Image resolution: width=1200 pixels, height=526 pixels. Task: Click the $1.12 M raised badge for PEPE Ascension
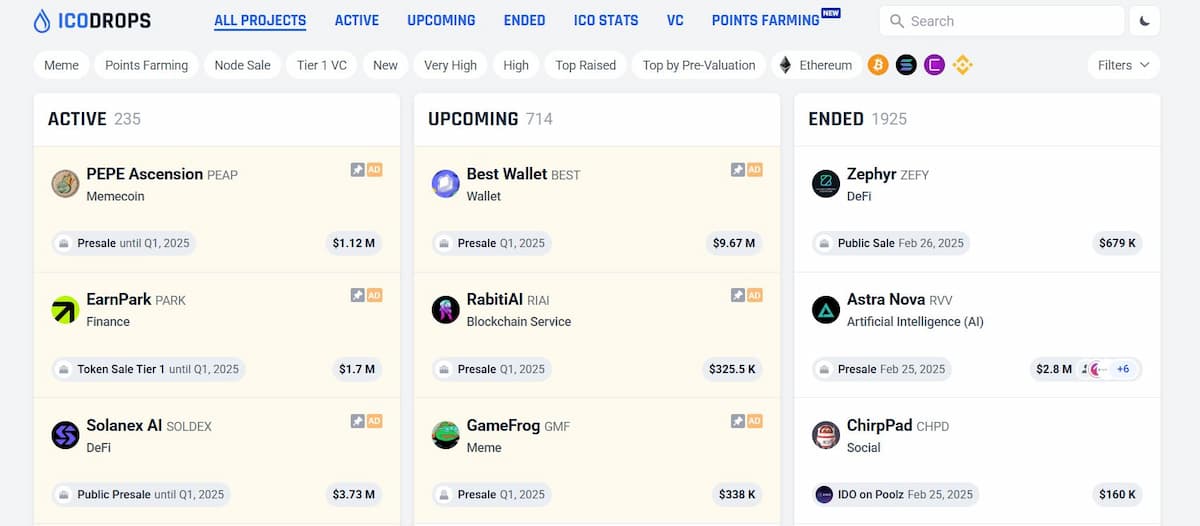click(353, 243)
